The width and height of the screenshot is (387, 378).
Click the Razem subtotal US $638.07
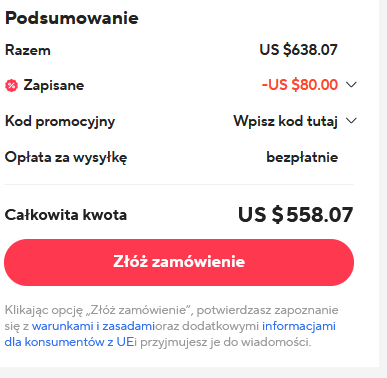click(x=298, y=50)
